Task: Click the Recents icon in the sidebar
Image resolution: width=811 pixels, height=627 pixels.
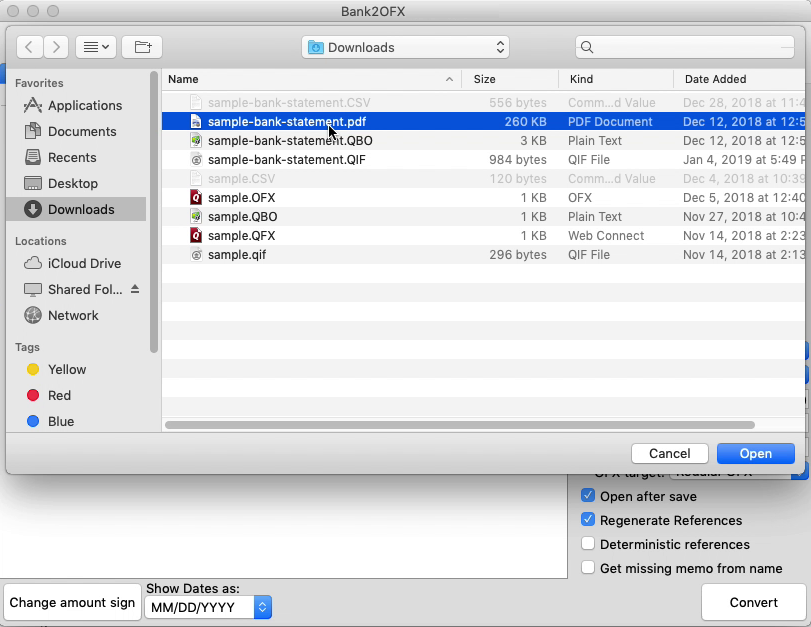Action: pyautogui.click(x=33, y=157)
